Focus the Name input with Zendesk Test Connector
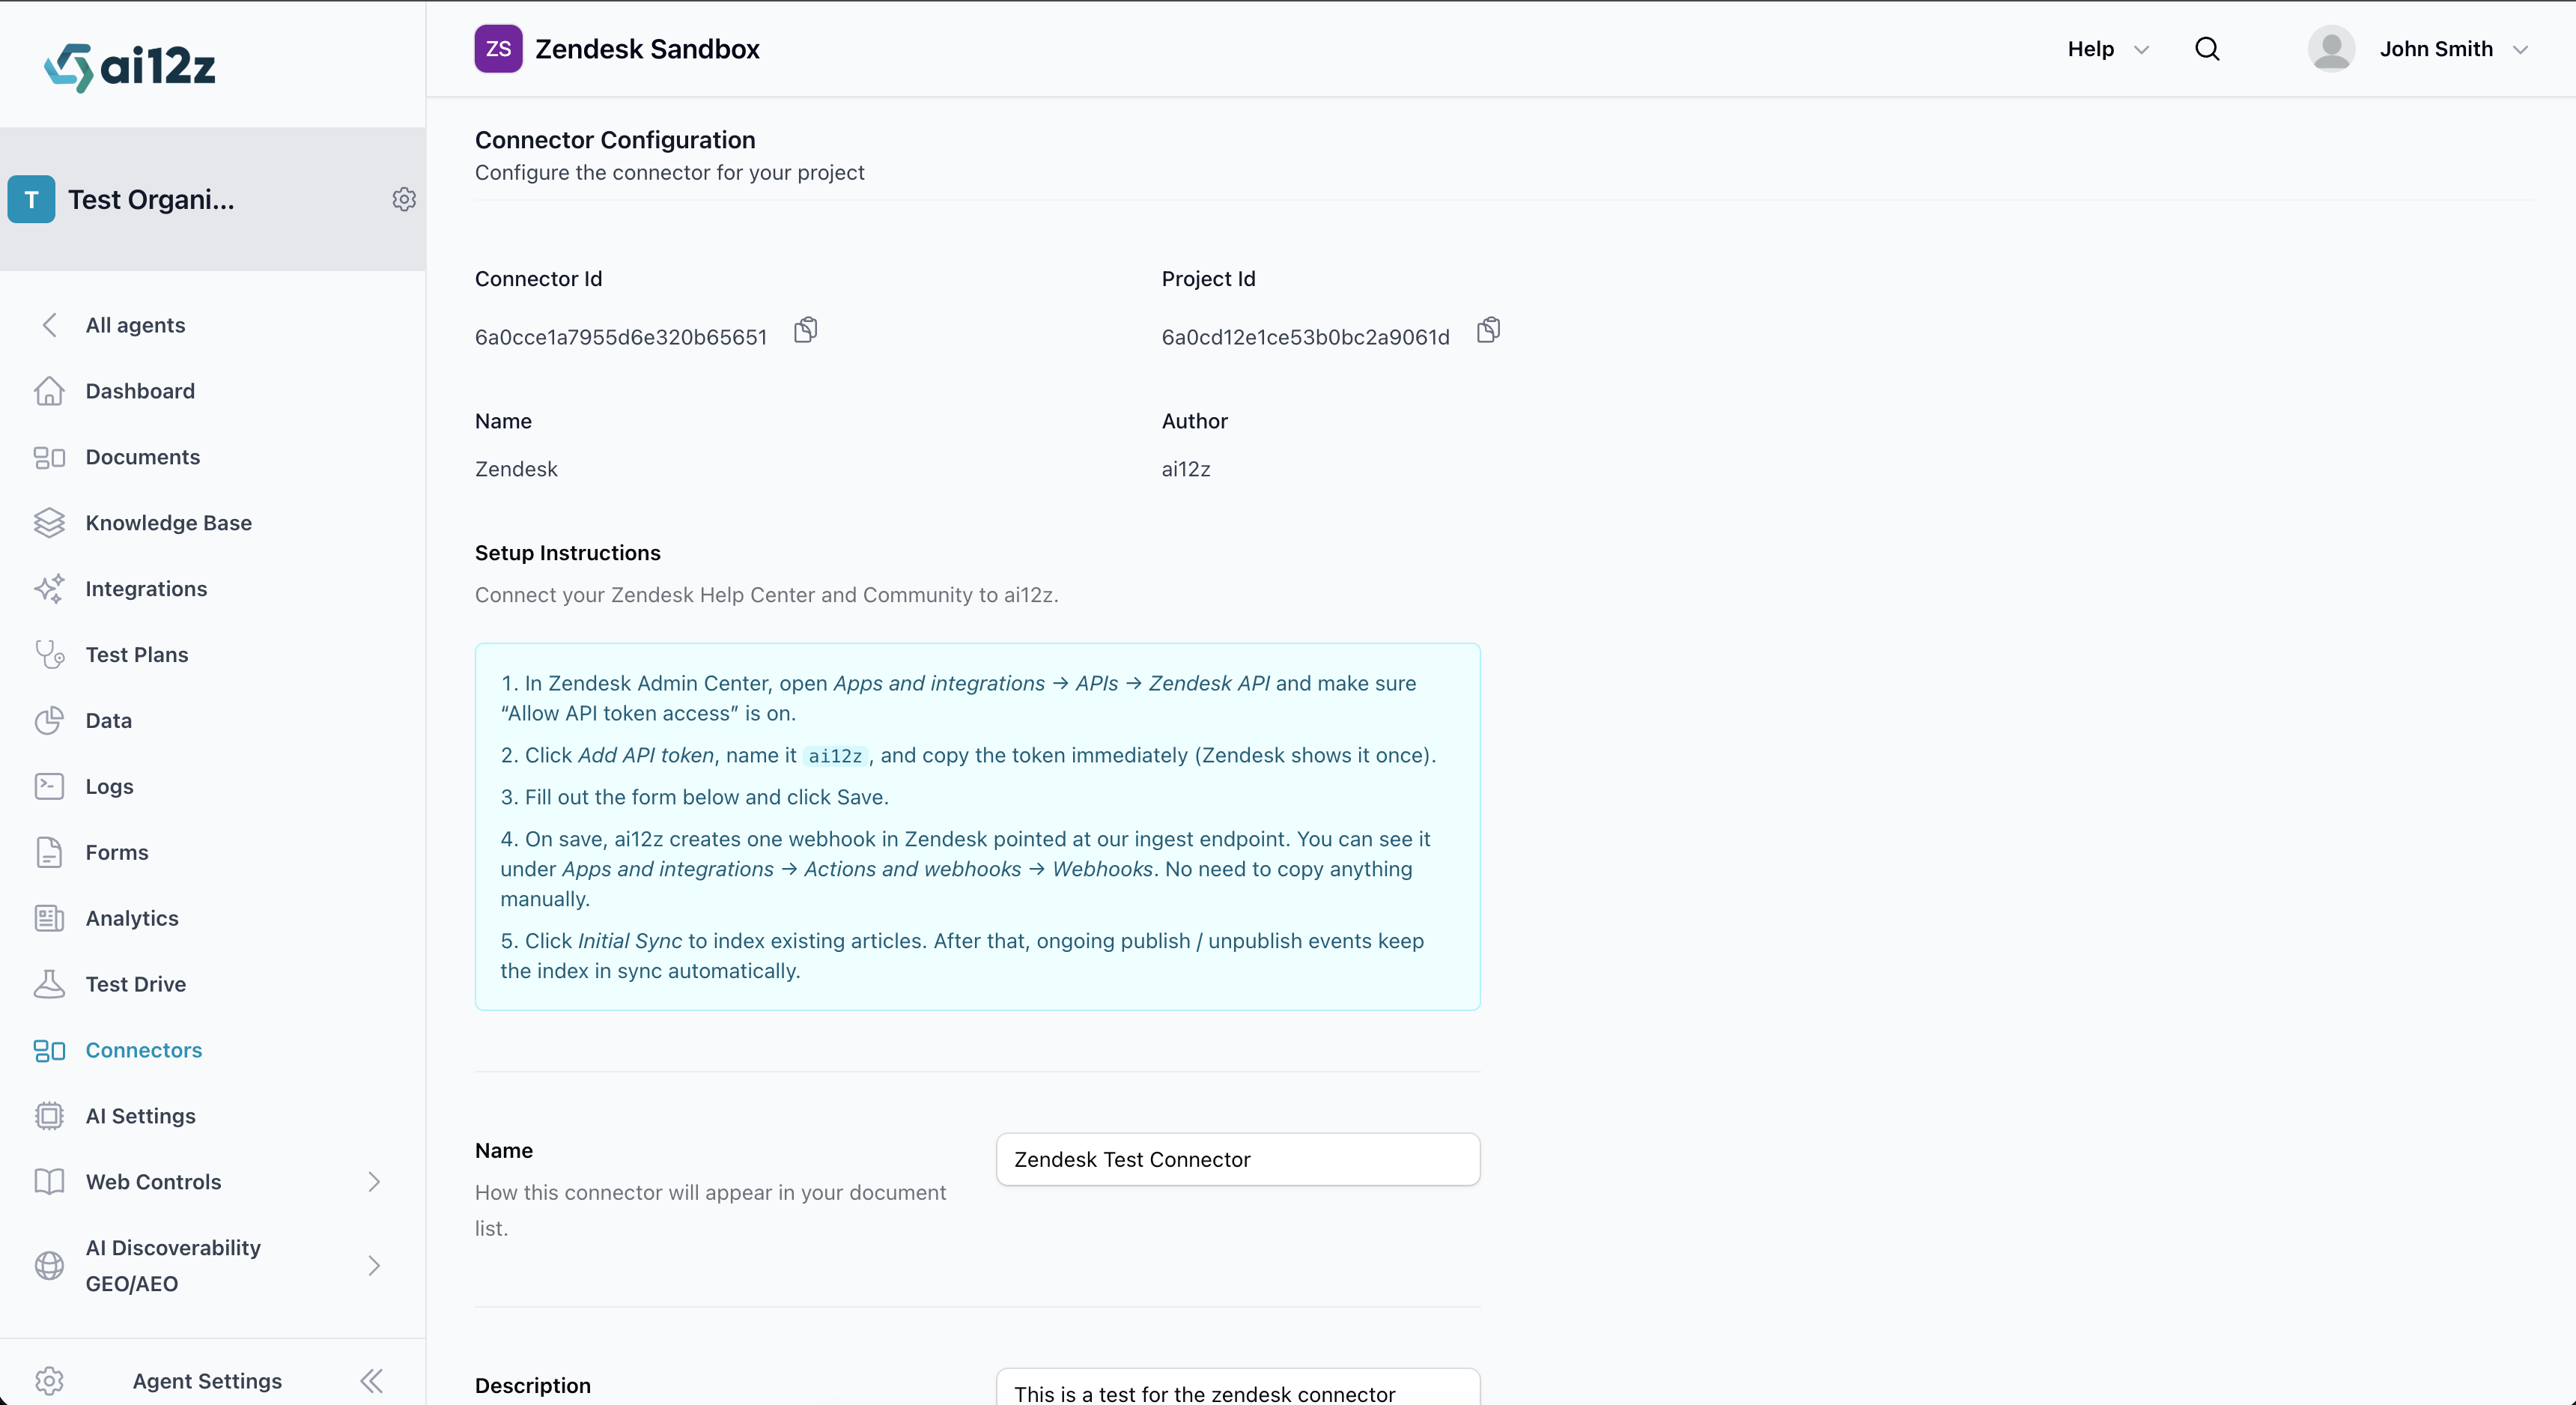This screenshot has height=1405, width=2576. (x=1238, y=1159)
